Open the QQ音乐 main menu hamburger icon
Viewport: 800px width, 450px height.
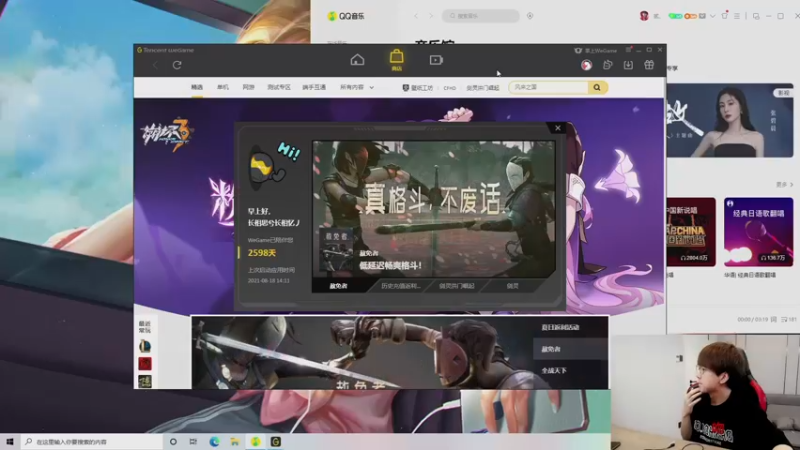(737, 16)
